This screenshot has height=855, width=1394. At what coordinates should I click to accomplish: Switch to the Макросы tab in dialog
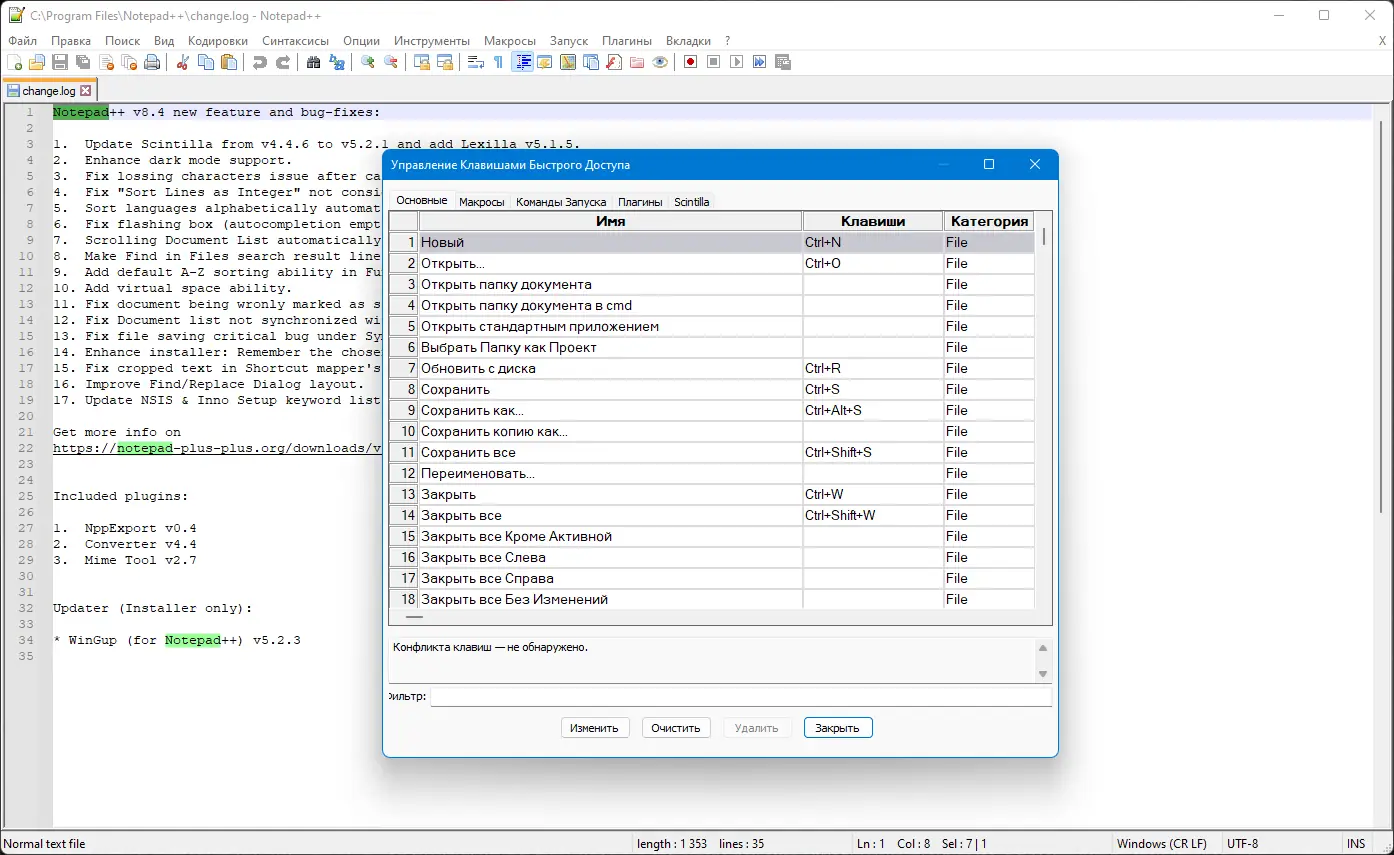[481, 202]
